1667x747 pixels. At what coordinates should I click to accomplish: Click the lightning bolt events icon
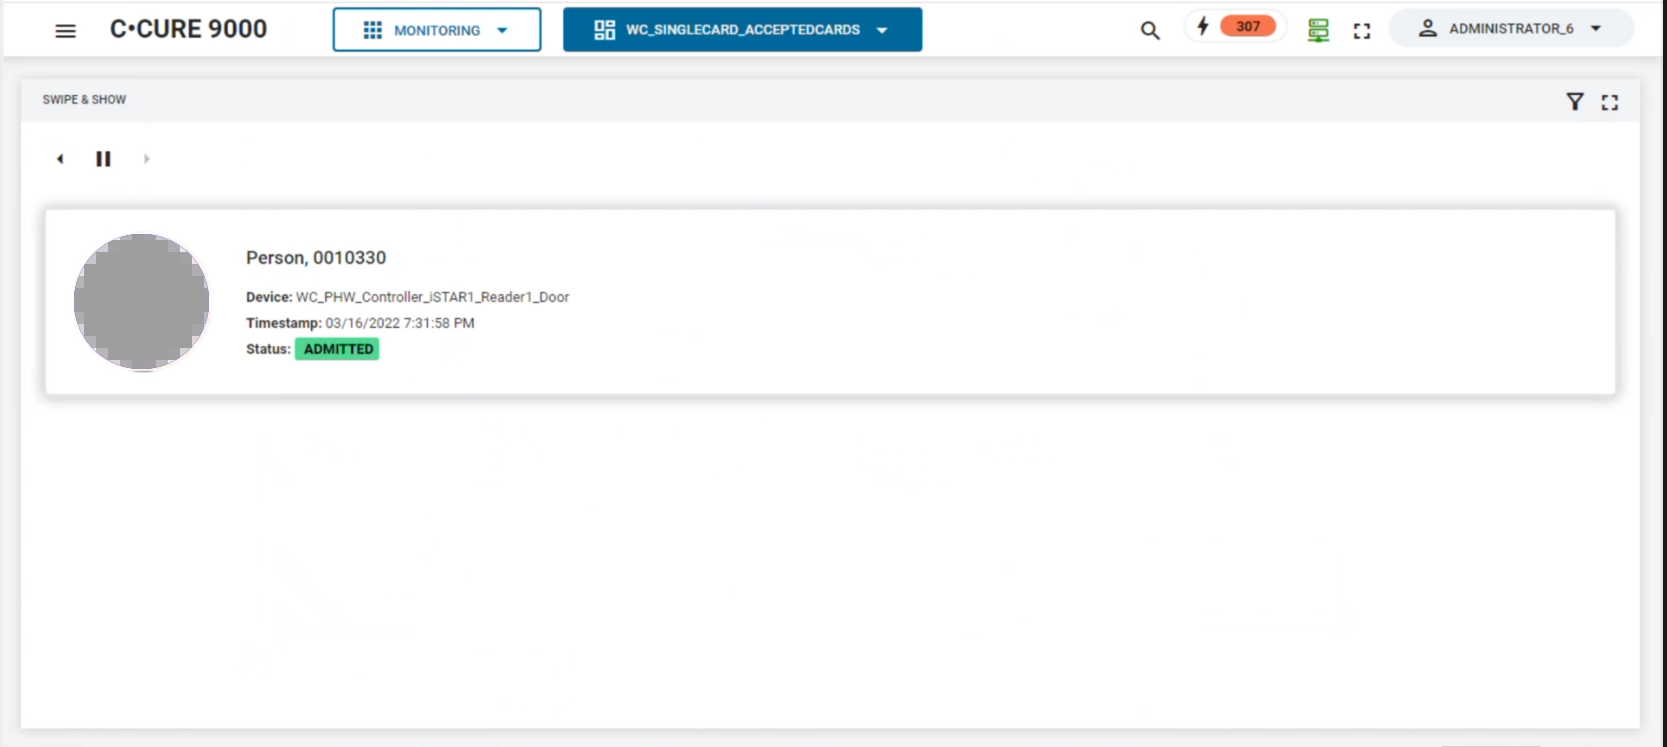[1203, 27]
